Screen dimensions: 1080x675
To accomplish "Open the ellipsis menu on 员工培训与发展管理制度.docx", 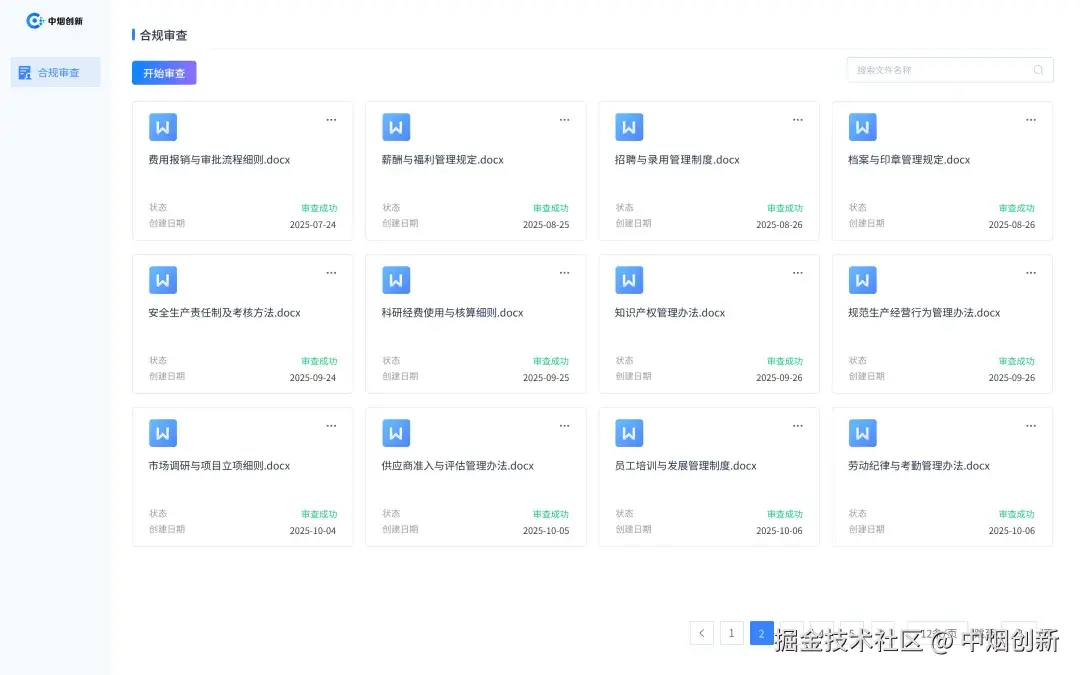I will pyautogui.click(x=797, y=425).
